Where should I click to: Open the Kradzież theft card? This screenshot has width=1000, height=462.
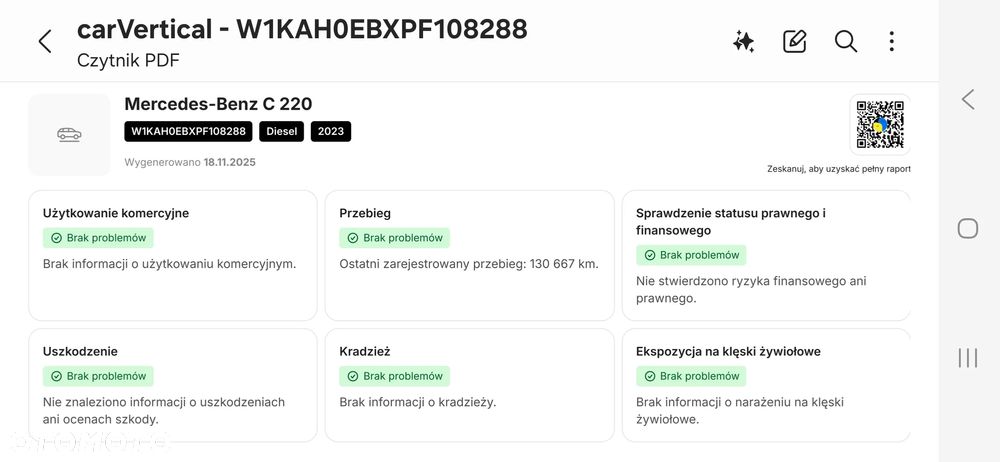point(469,385)
